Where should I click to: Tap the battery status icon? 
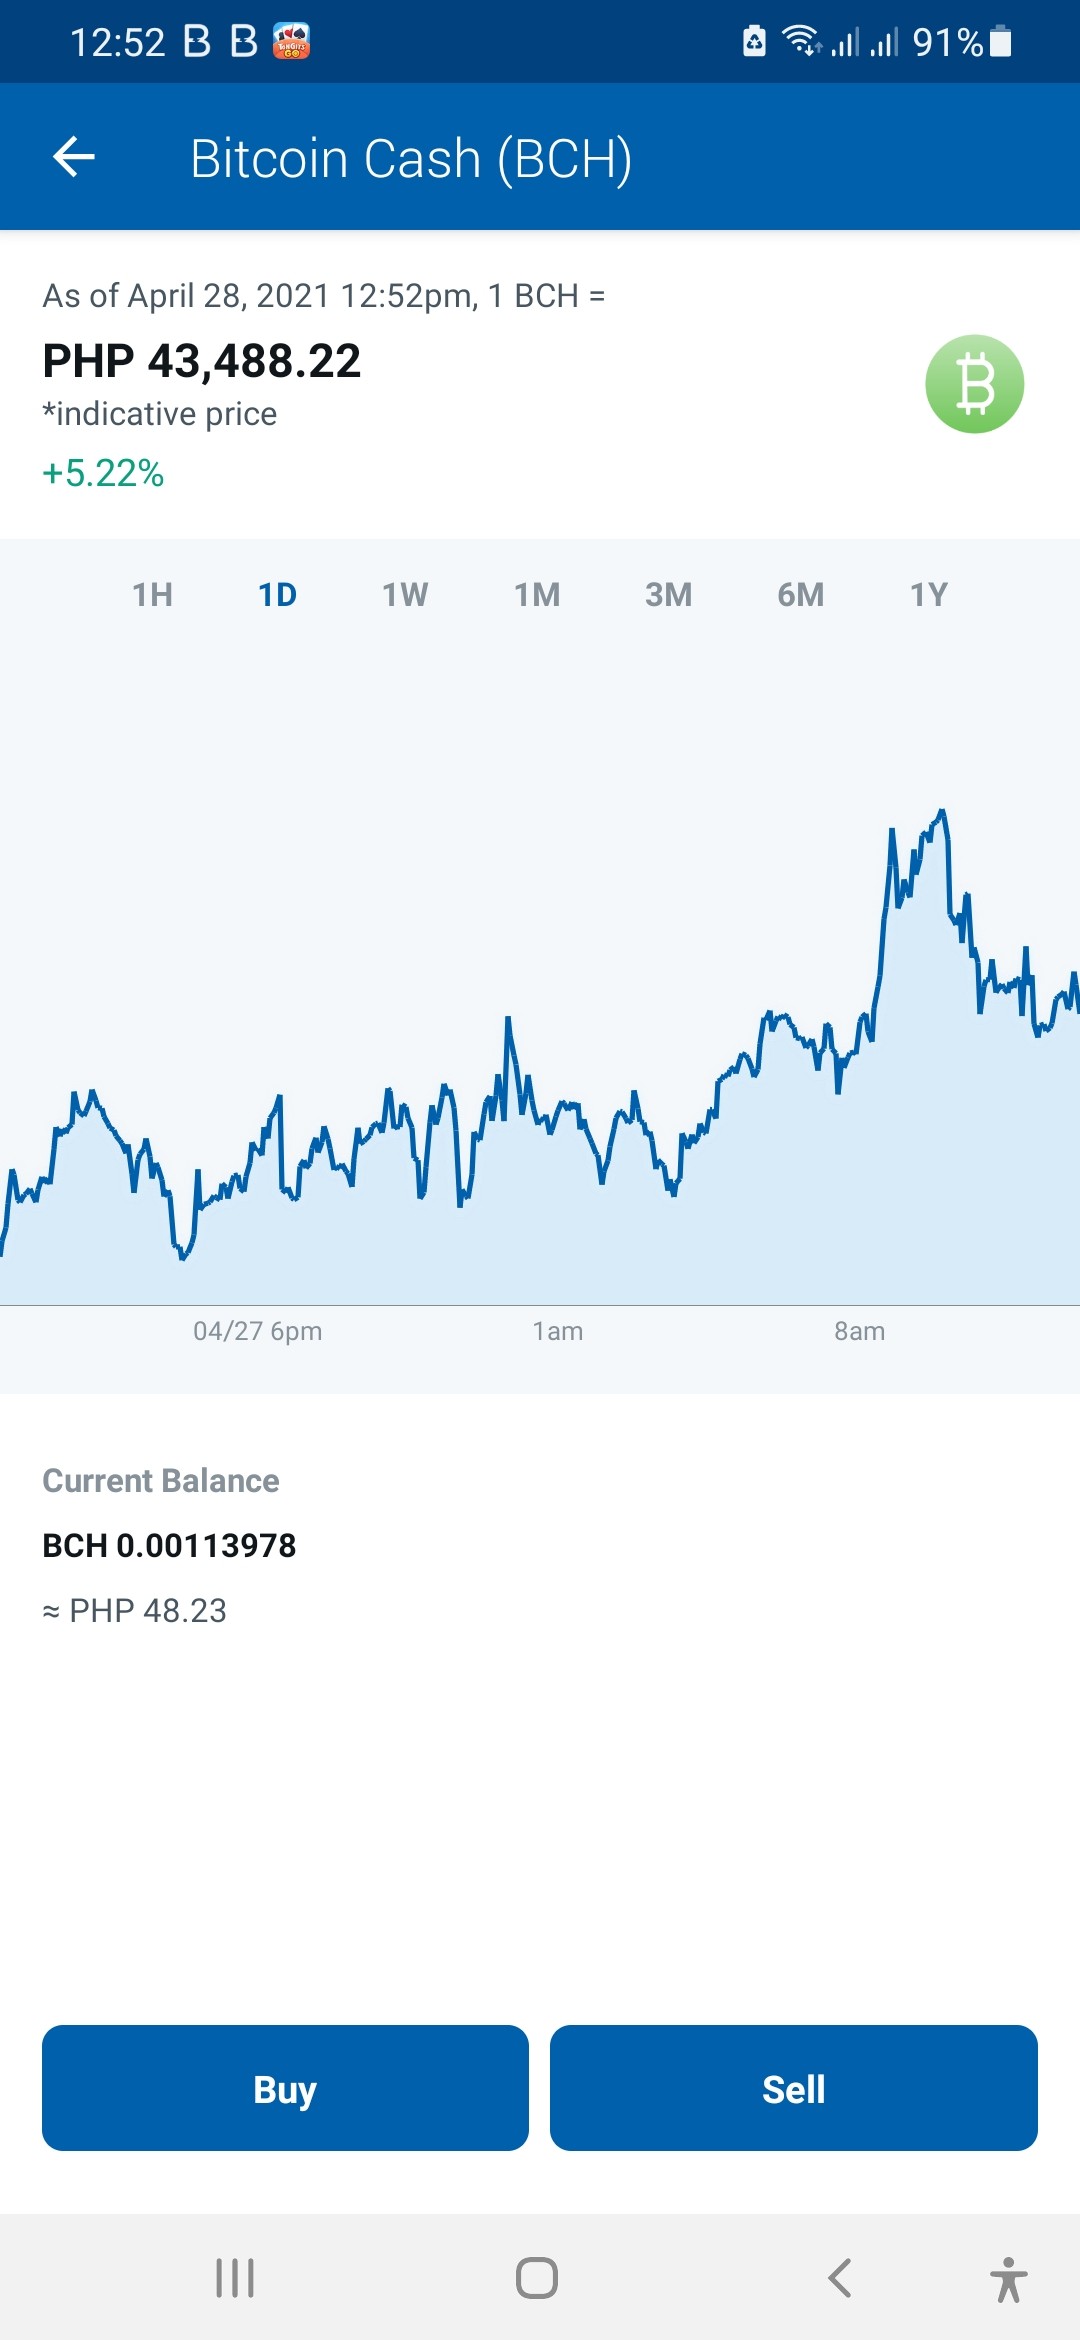coord(1000,42)
